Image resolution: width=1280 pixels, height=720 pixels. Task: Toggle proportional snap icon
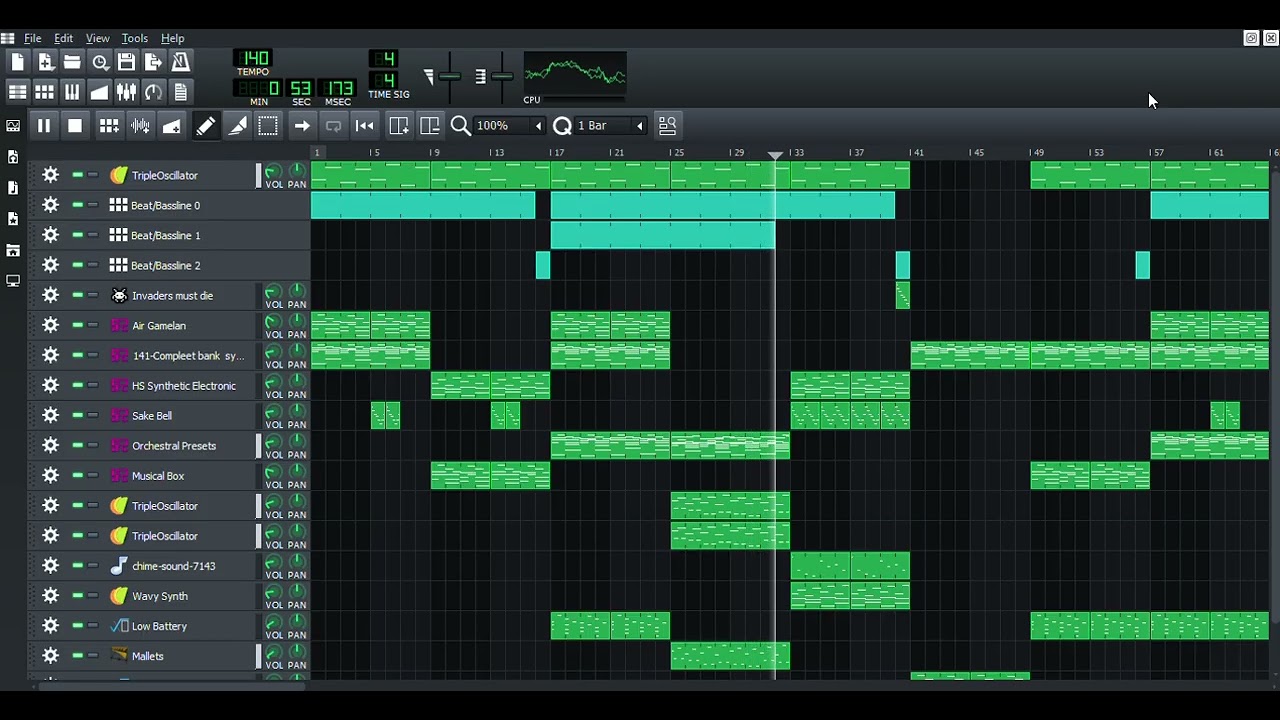(x=667, y=125)
